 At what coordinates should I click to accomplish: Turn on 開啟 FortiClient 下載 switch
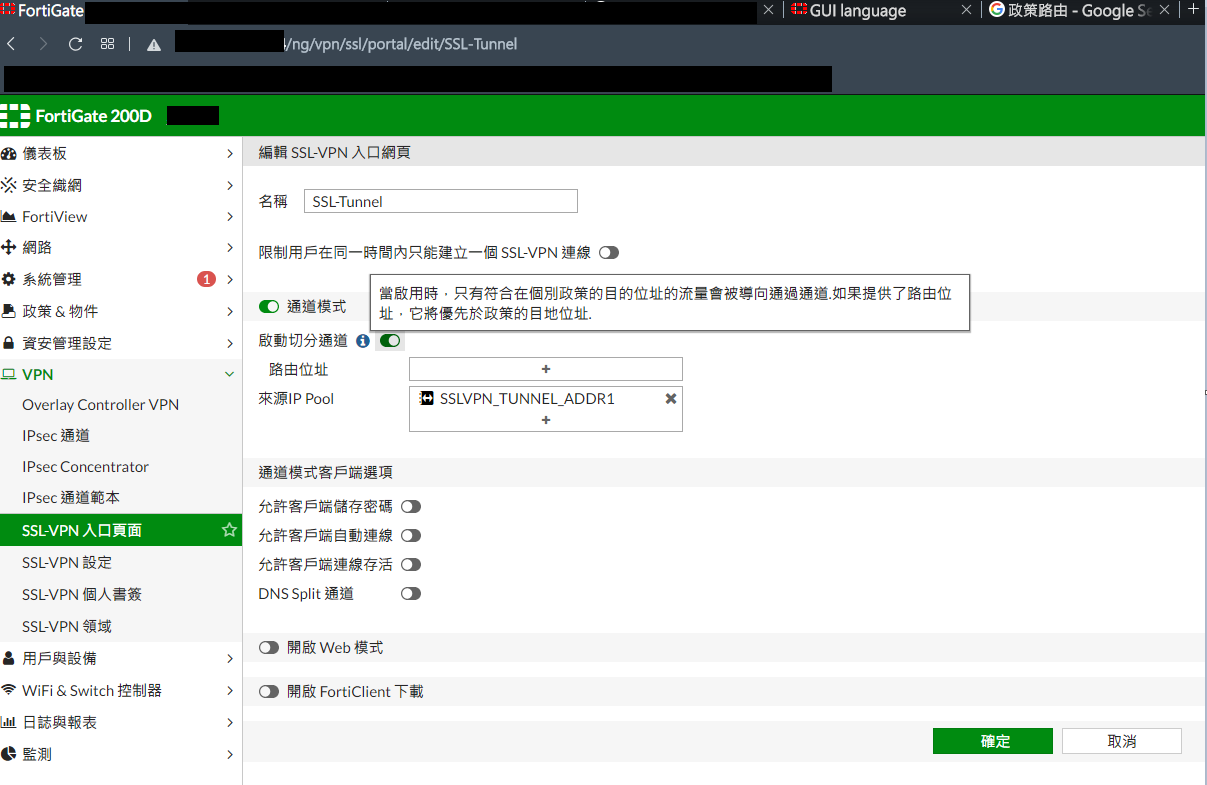(x=269, y=692)
